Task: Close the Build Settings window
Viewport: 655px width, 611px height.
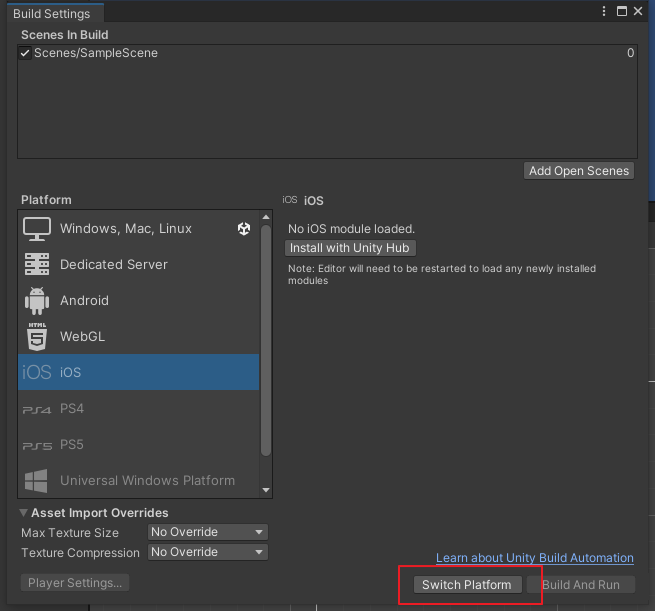Action: pyautogui.click(x=638, y=11)
